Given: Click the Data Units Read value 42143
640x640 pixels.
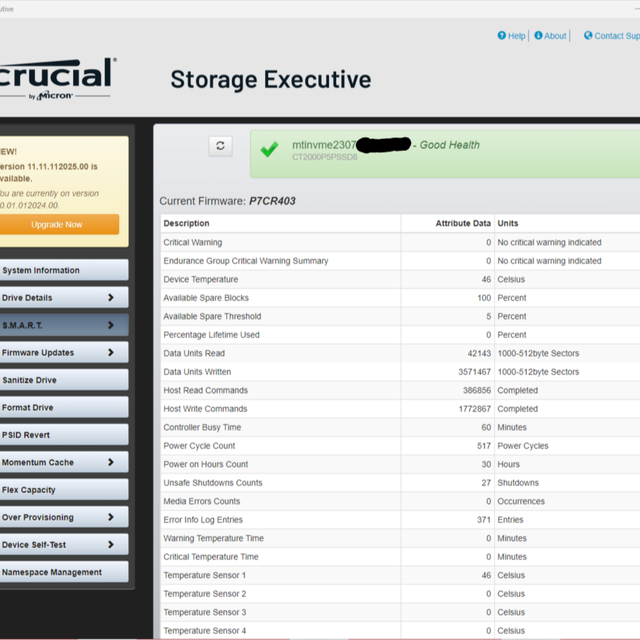Looking at the screenshot, I should pyautogui.click(x=479, y=353).
